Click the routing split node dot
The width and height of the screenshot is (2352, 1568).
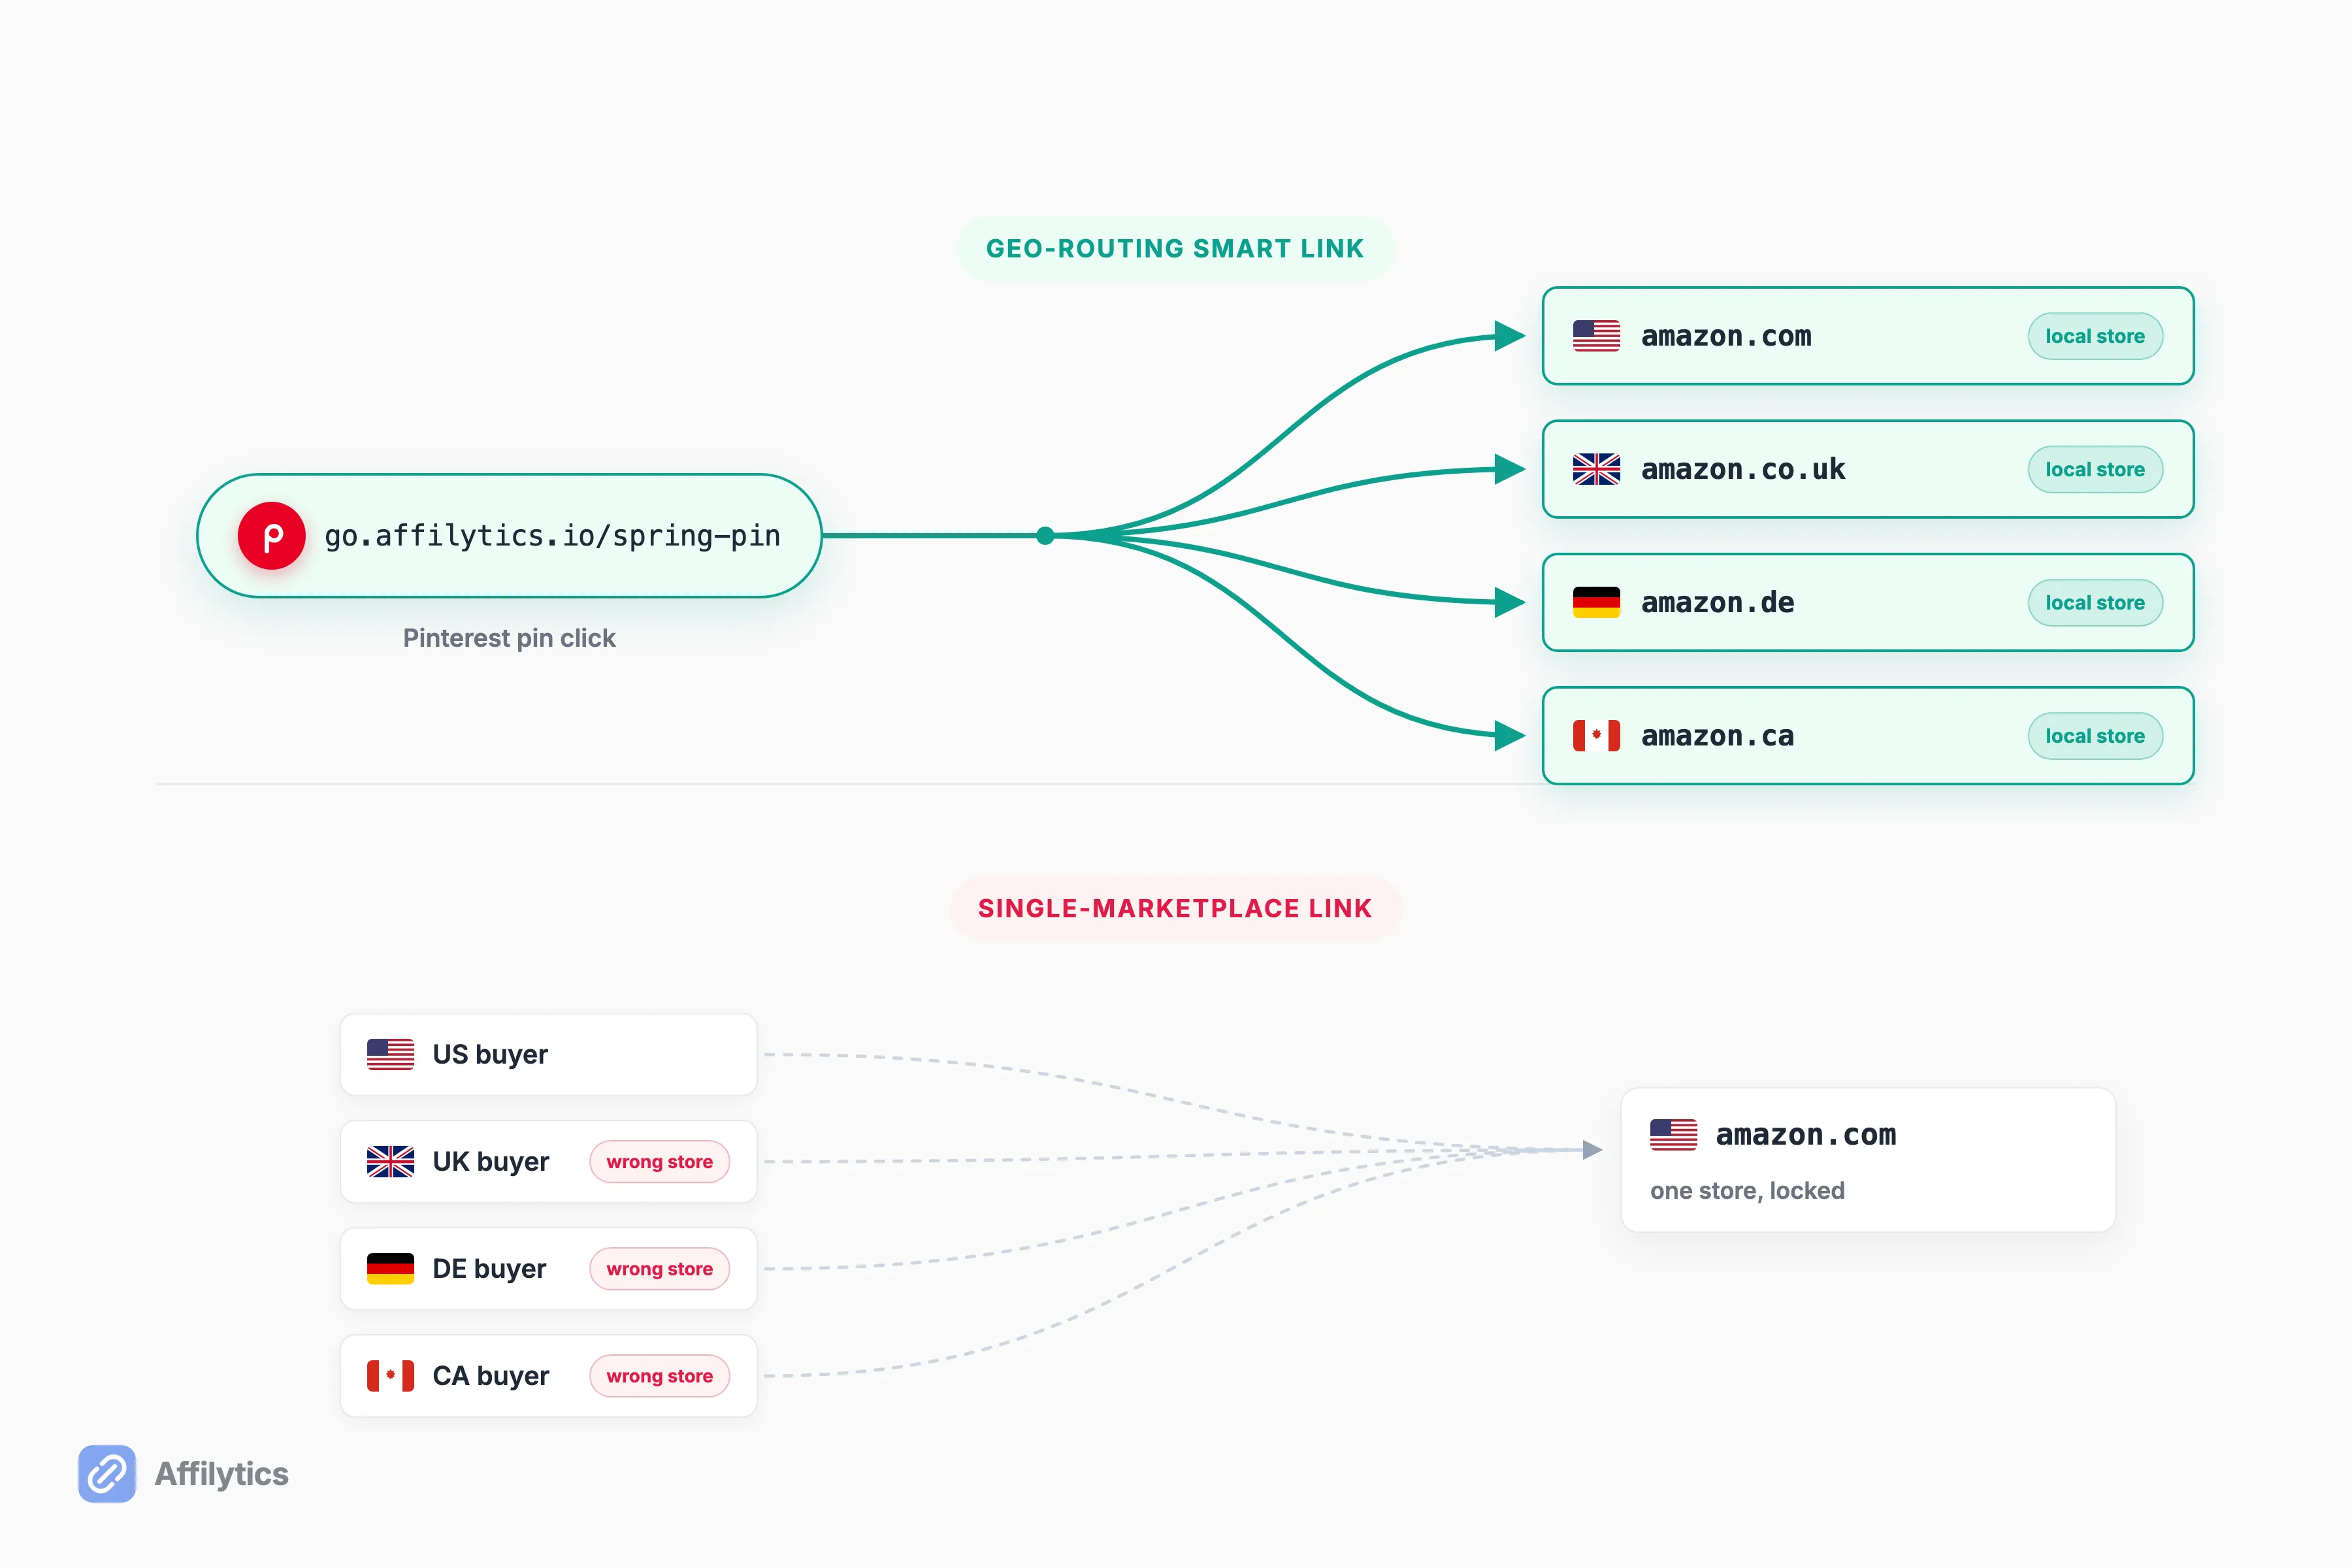click(x=1045, y=536)
